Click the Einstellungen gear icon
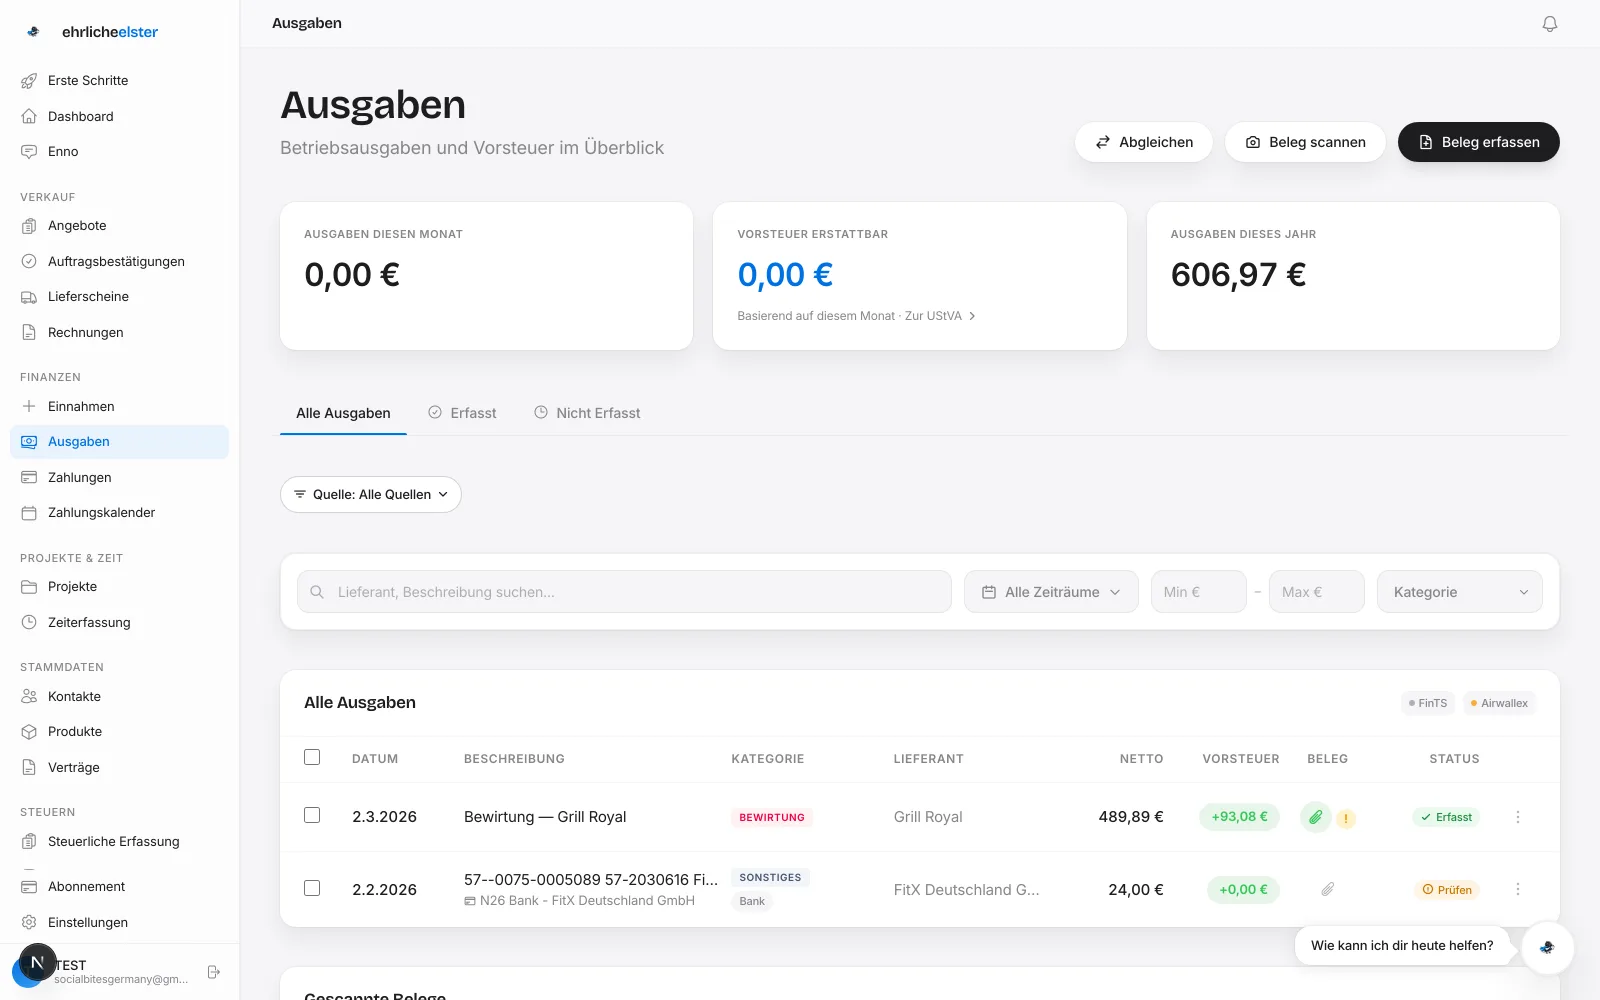 point(29,922)
